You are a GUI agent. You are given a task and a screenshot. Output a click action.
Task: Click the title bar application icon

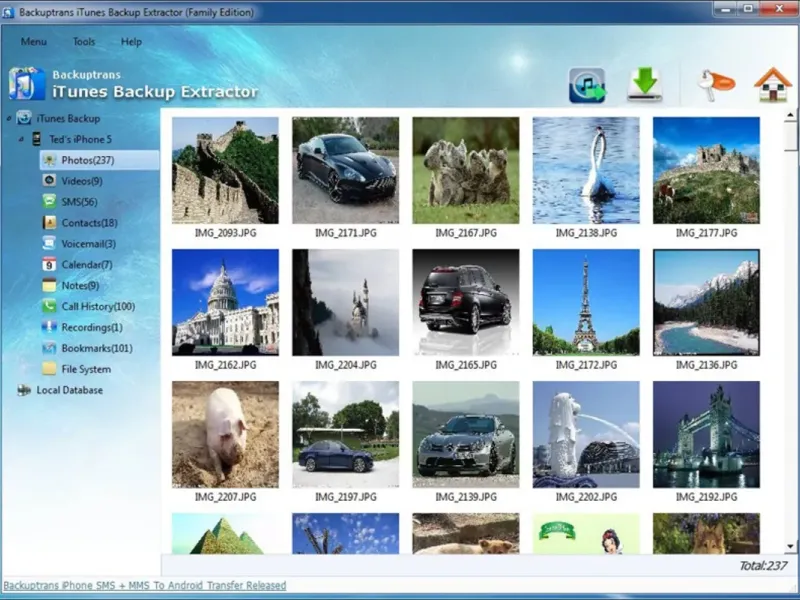[8, 12]
